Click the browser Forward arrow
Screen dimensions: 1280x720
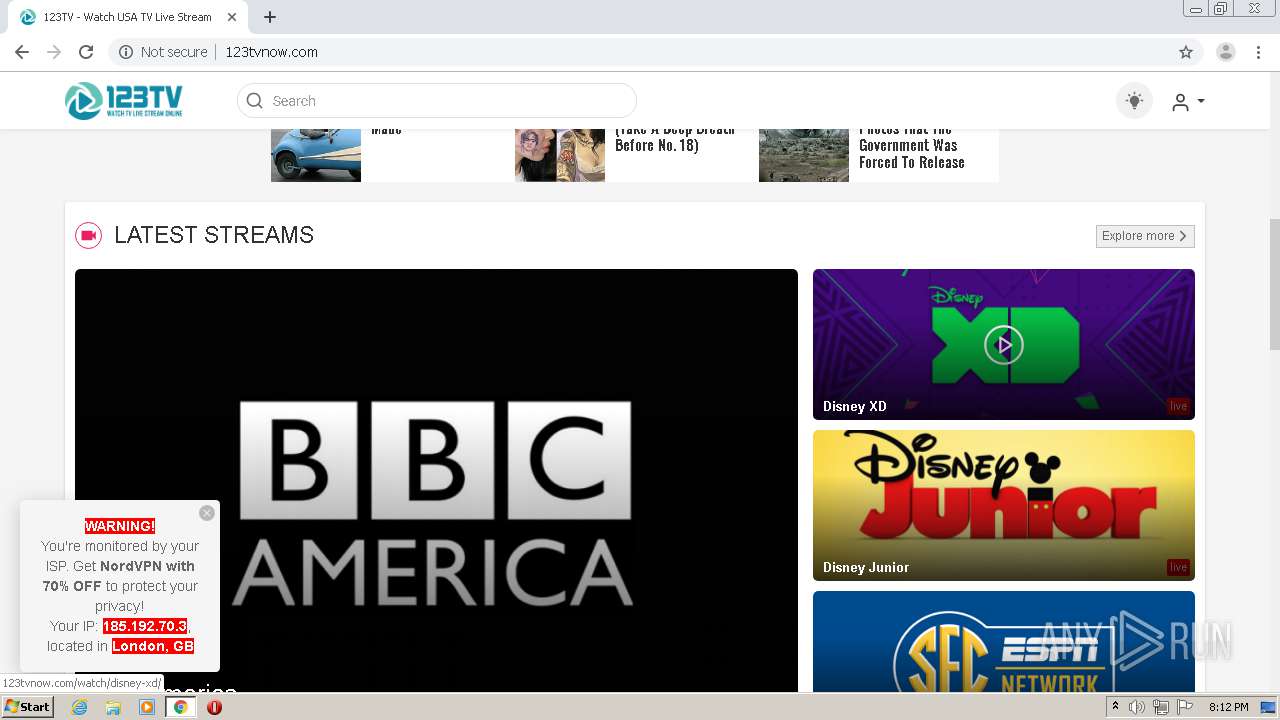54,52
